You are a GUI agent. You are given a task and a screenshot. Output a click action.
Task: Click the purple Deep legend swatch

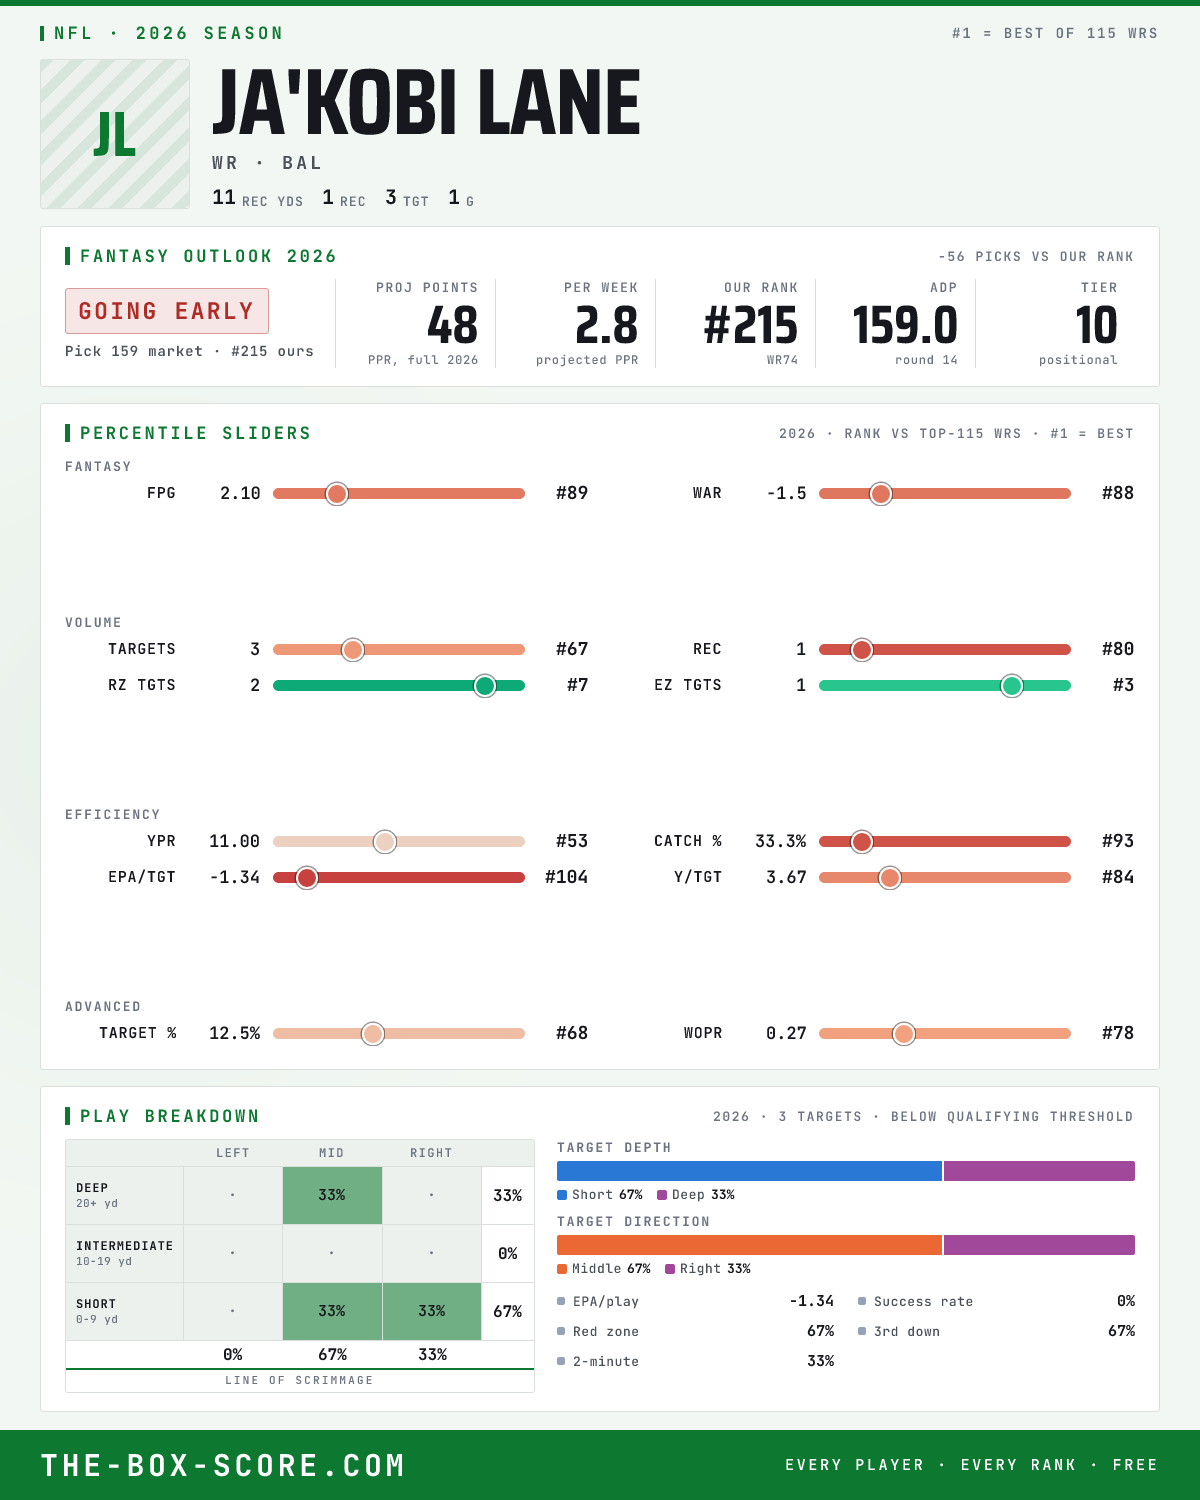point(662,1195)
